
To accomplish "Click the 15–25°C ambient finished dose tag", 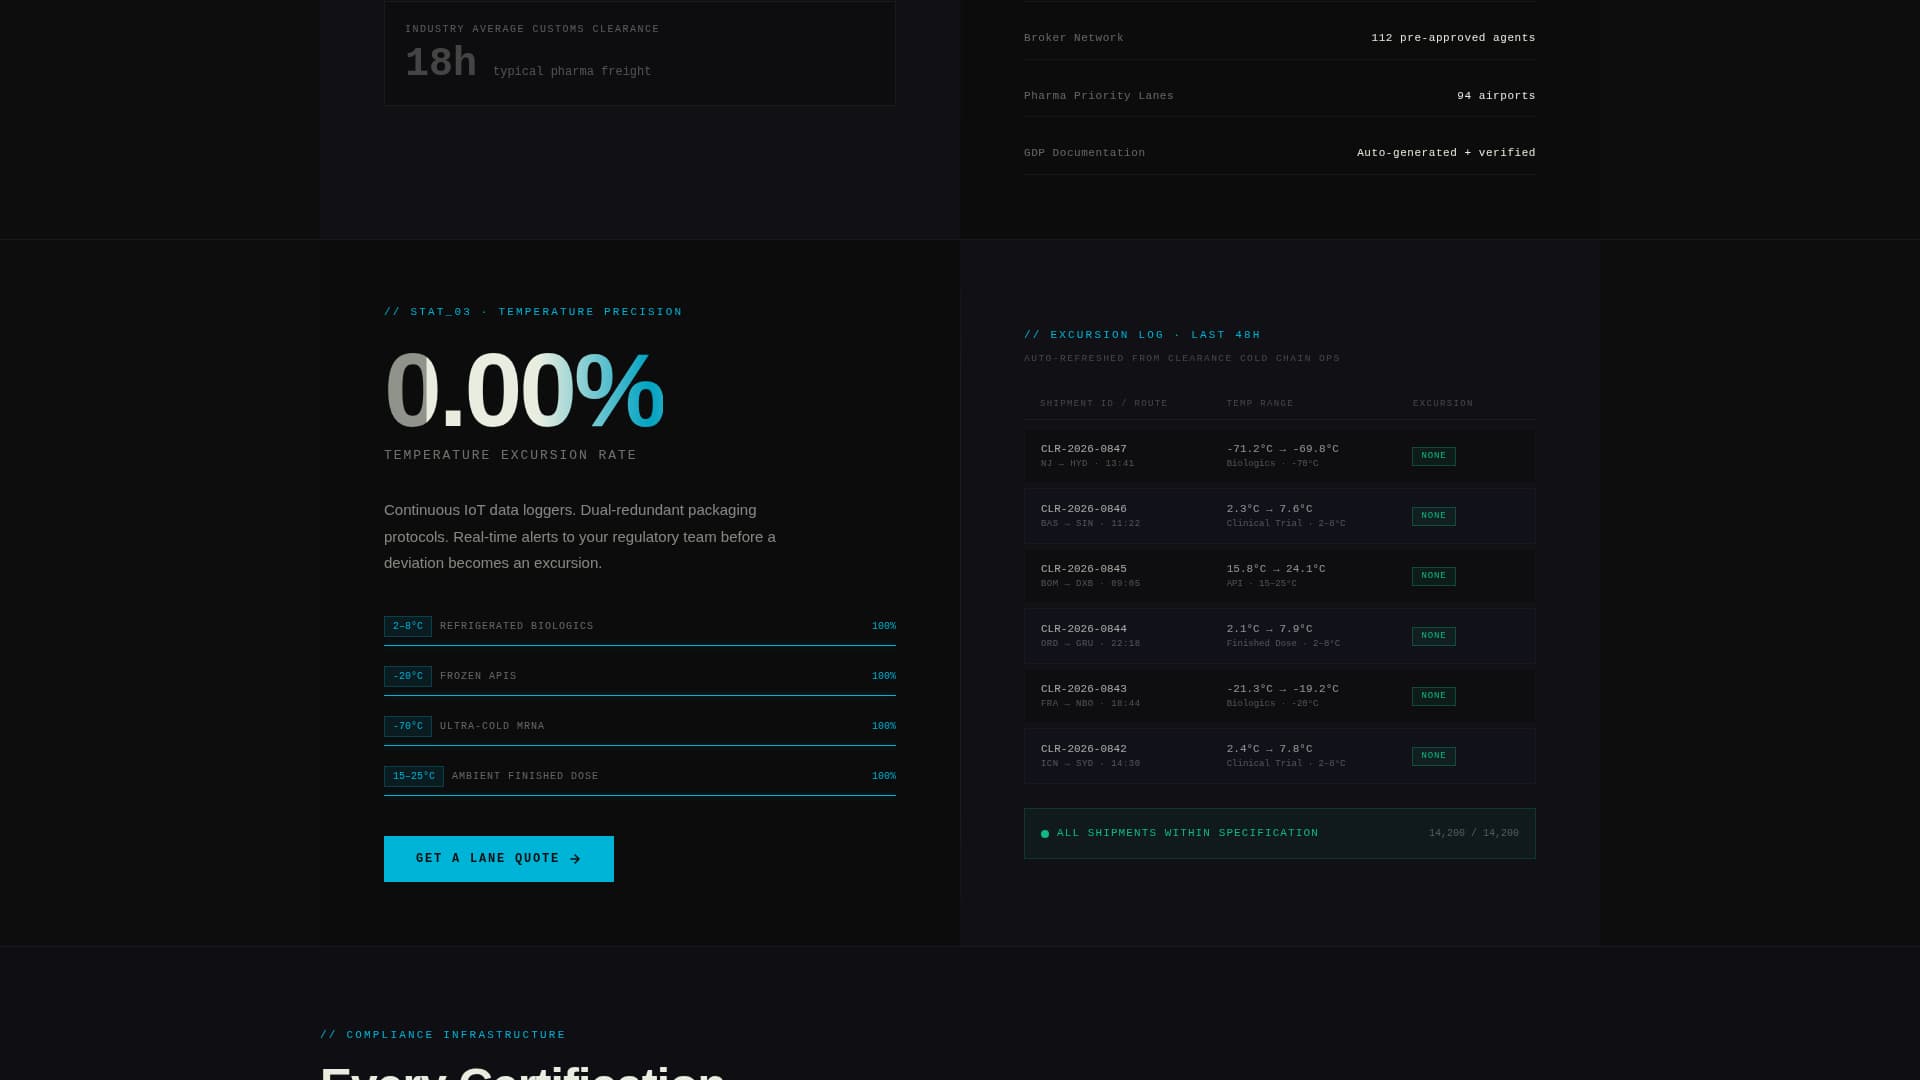I will click(x=414, y=777).
